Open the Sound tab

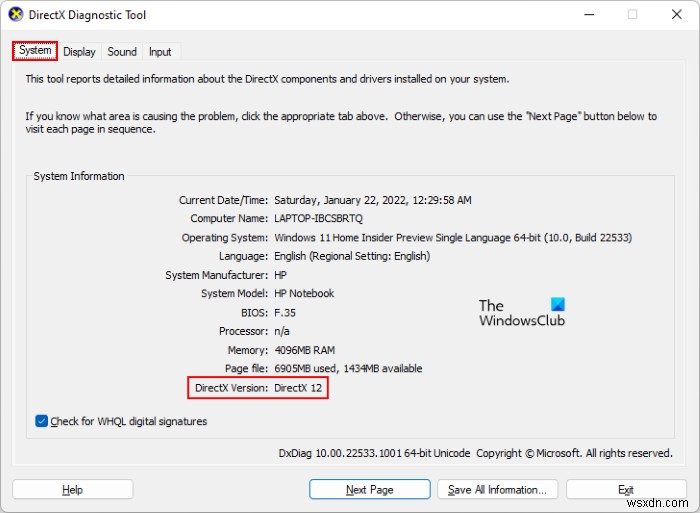click(x=122, y=52)
